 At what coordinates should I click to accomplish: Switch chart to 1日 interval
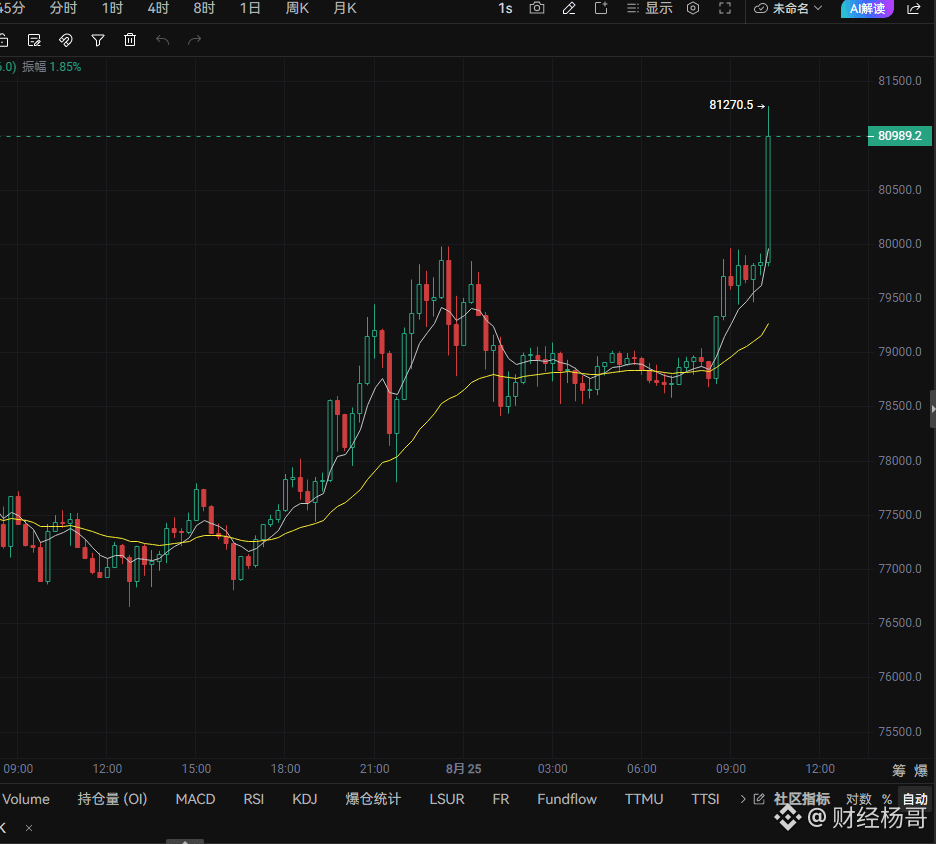(x=250, y=8)
